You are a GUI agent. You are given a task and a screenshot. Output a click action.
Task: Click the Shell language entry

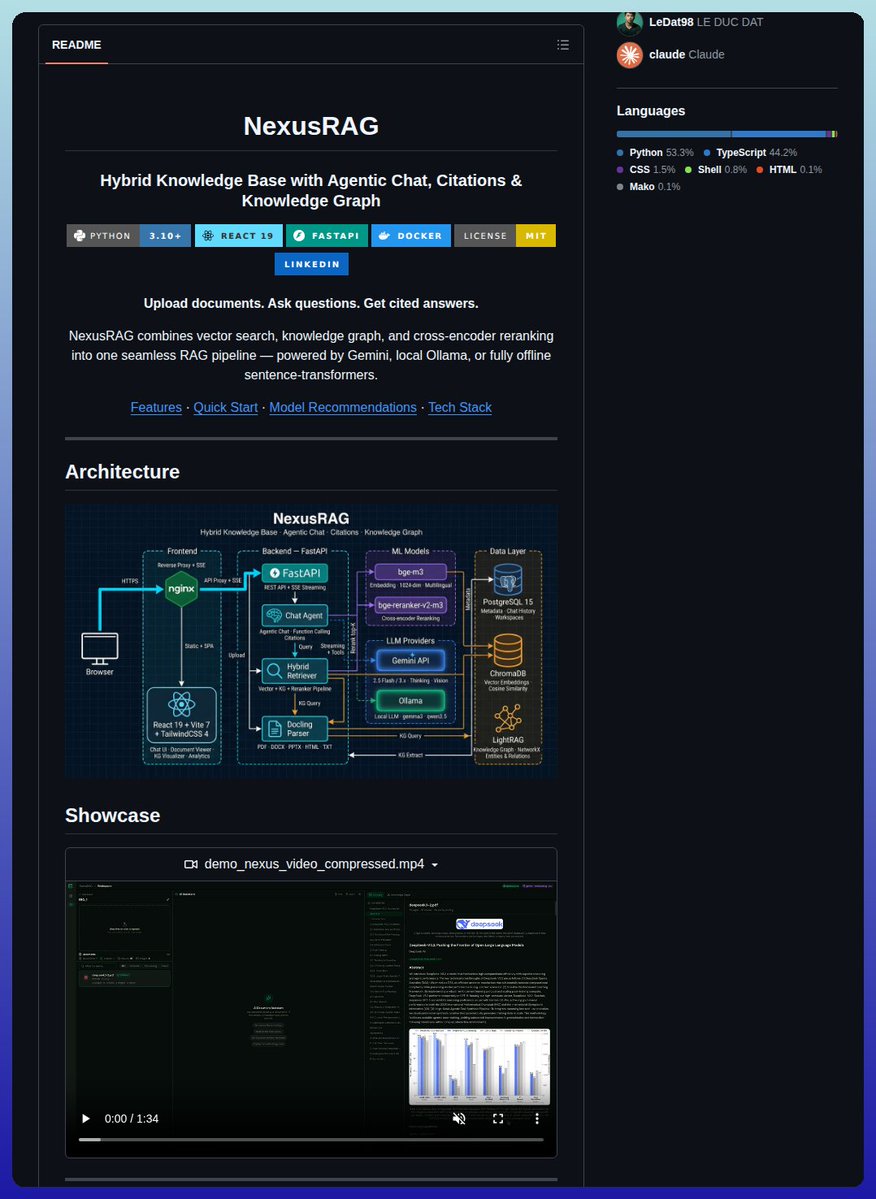pyautogui.click(x=715, y=170)
